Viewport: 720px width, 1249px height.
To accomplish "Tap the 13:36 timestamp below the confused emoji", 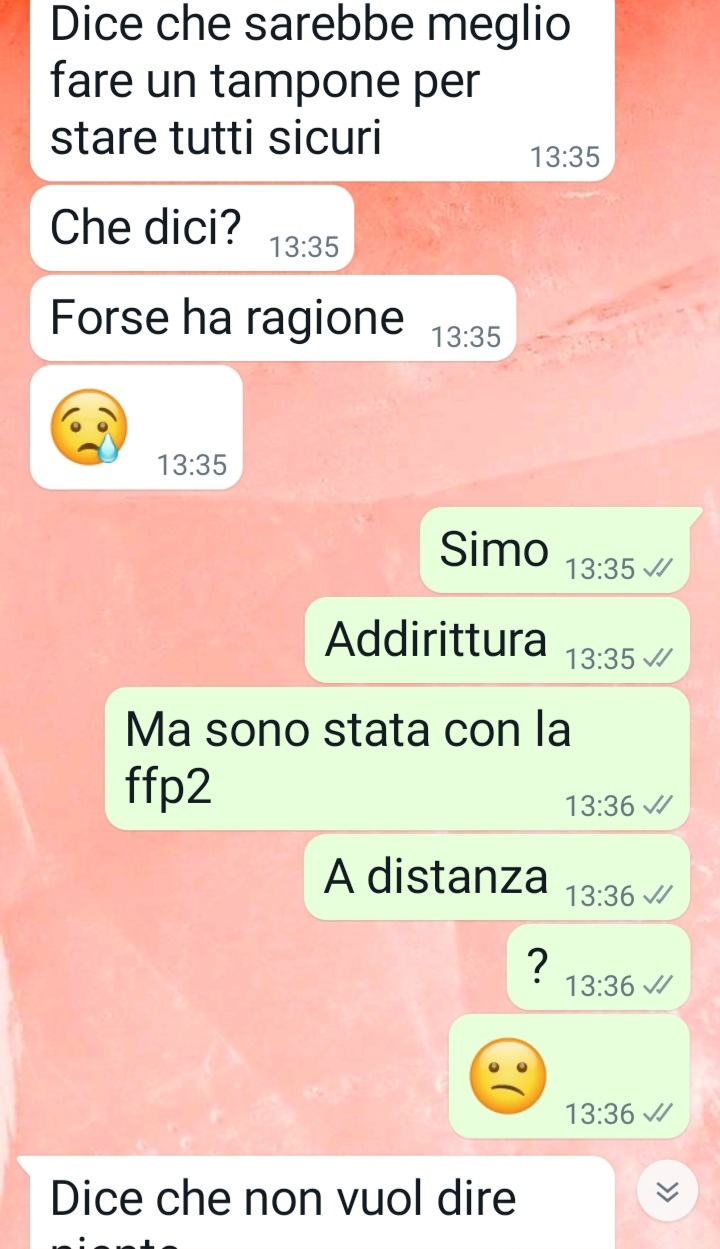I will point(600,1113).
